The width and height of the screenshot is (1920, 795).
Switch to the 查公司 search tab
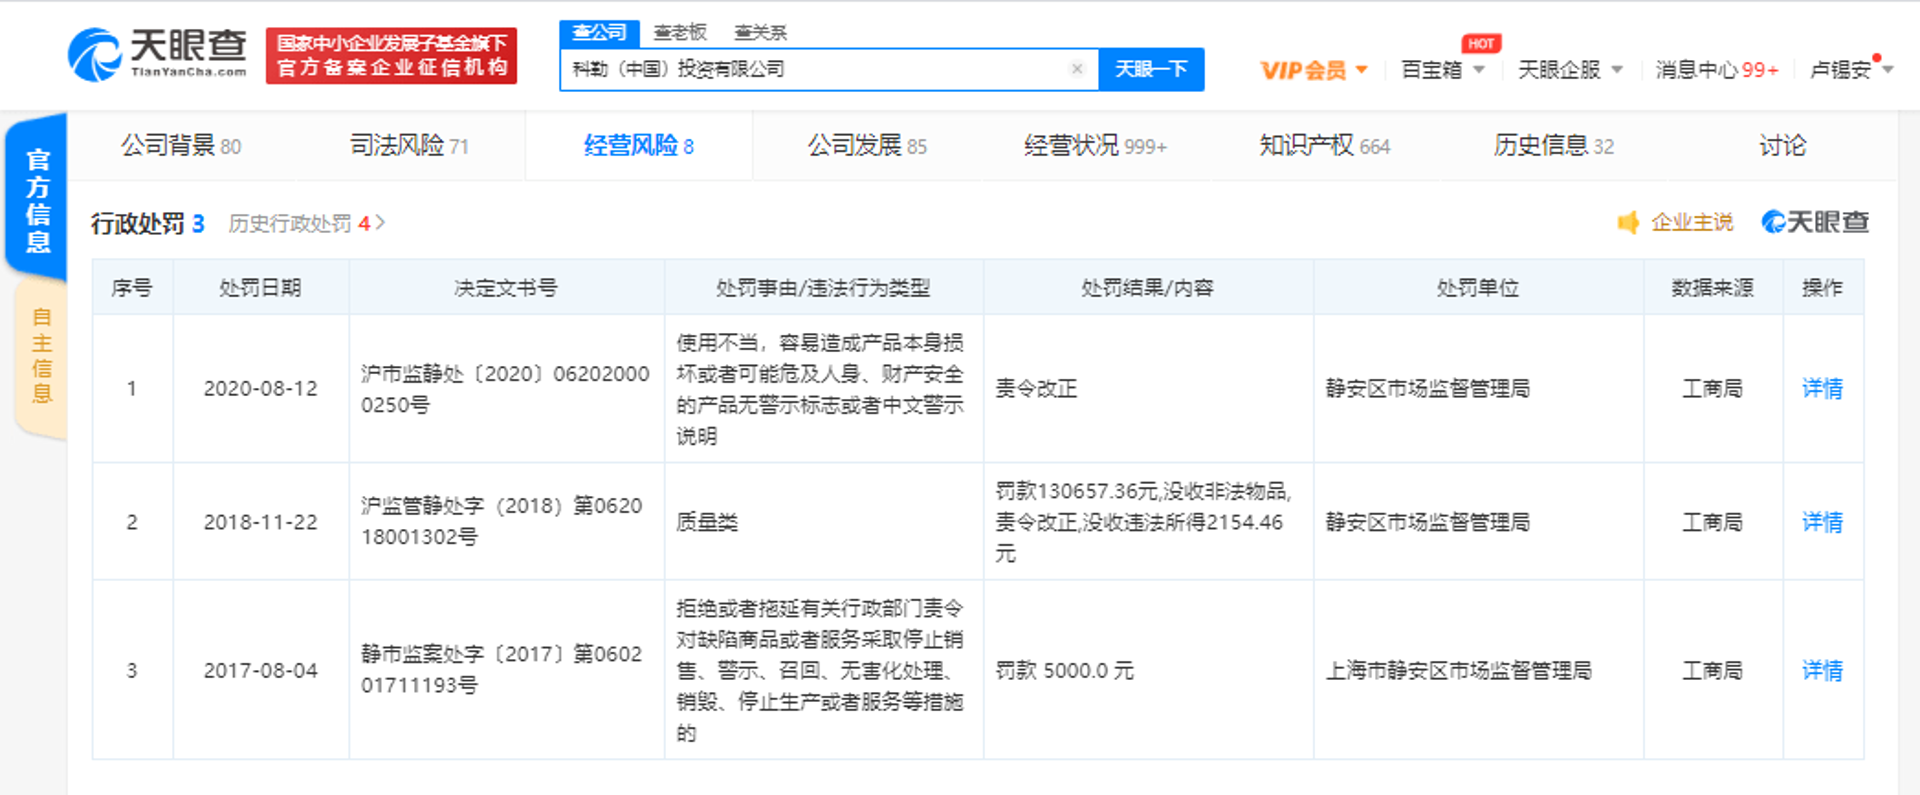(599, 33)
